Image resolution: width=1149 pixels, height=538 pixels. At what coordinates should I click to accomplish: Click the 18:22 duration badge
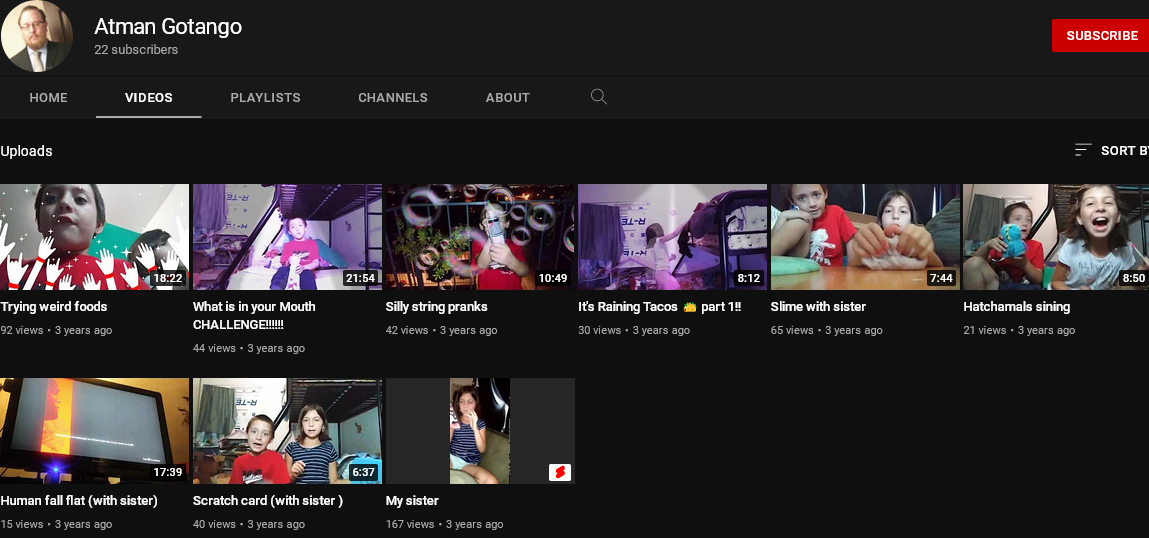coord(167,279)
